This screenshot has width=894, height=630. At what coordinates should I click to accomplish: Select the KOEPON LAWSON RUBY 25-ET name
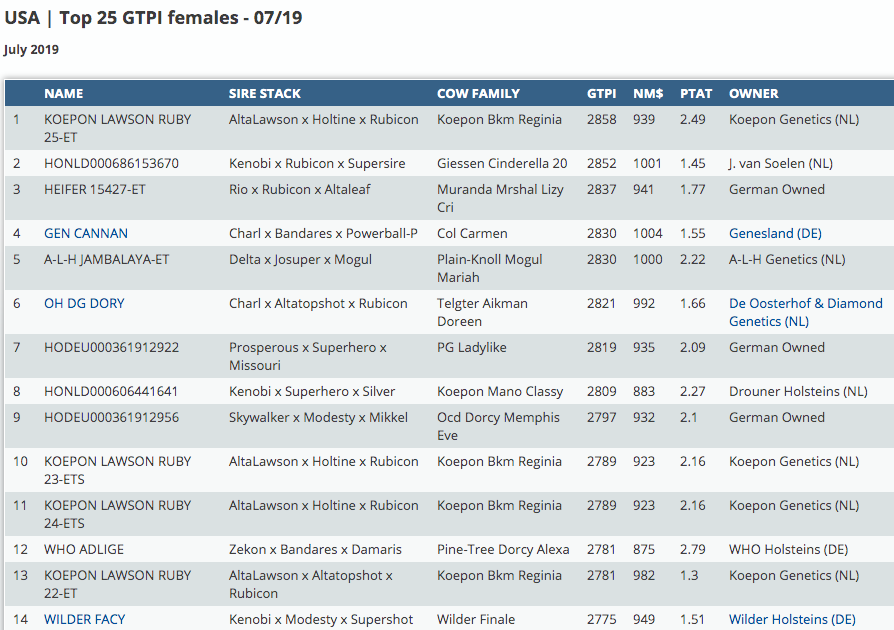(117, 128)
